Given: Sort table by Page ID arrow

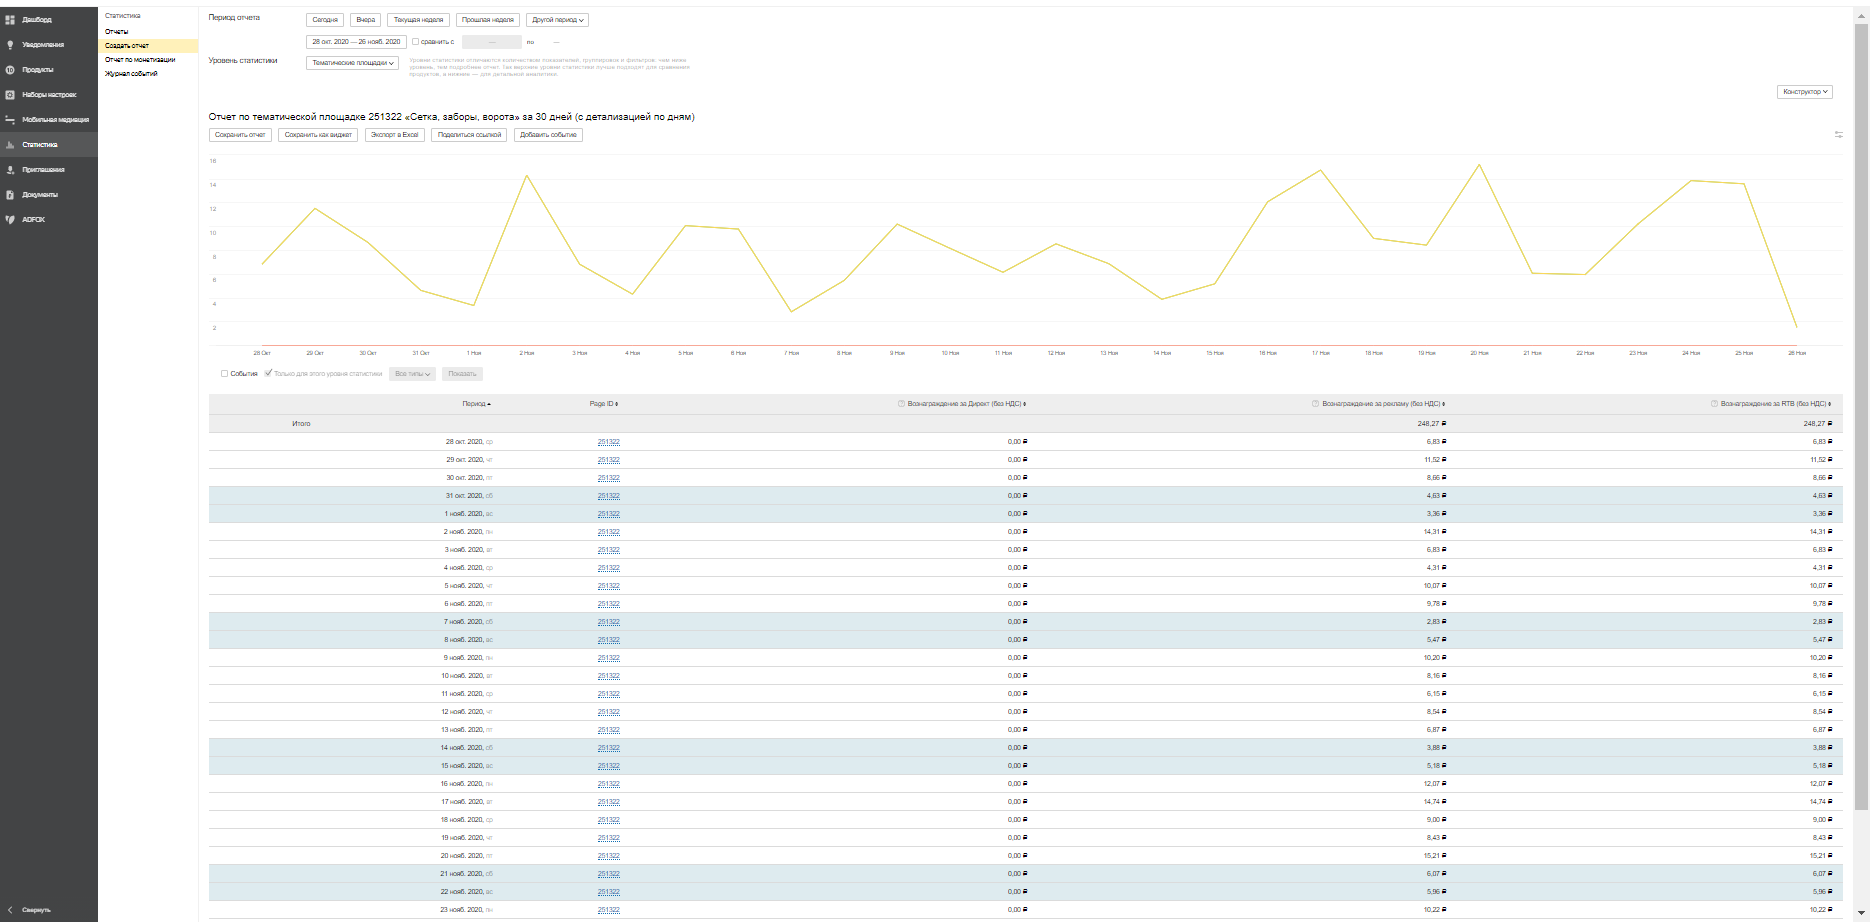Looking at the screenshot, I should (617, 404).
